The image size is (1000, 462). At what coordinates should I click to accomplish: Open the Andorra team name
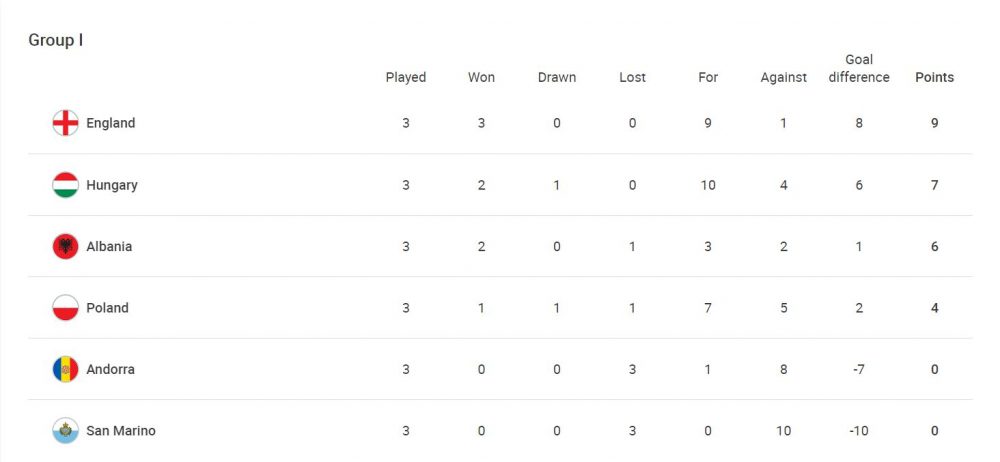[x=110, y=369]
